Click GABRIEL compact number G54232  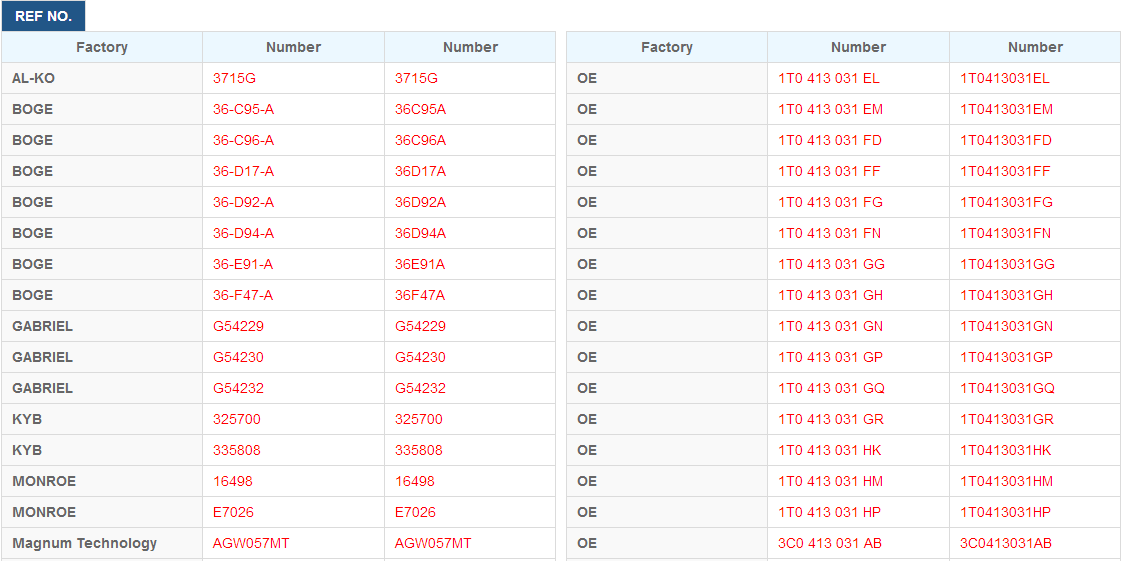point(421,388)
